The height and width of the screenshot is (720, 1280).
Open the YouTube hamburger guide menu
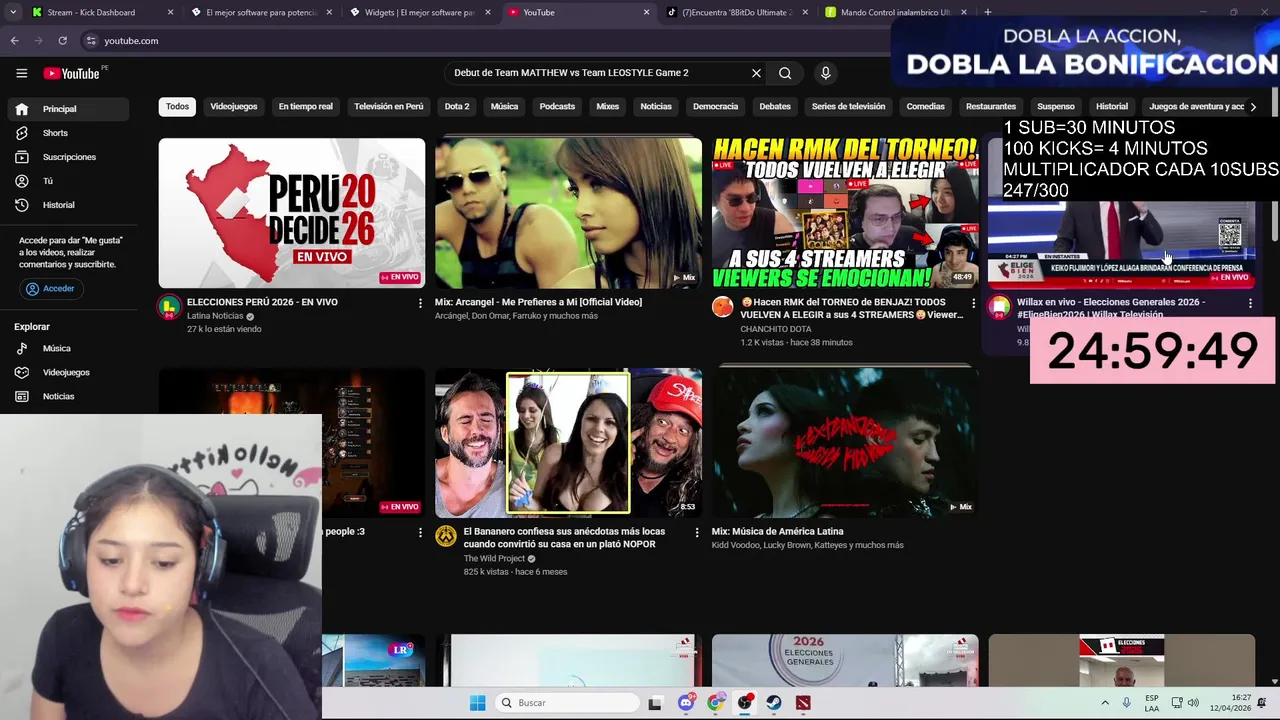tap(21, 73)
